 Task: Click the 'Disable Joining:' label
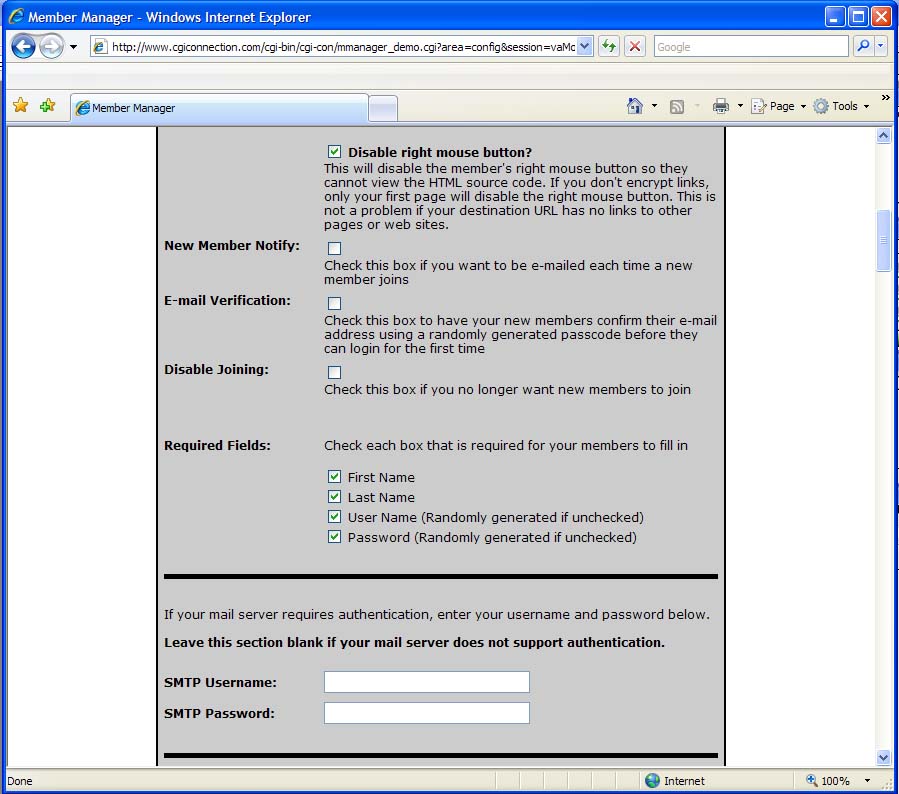pos(216,369)
